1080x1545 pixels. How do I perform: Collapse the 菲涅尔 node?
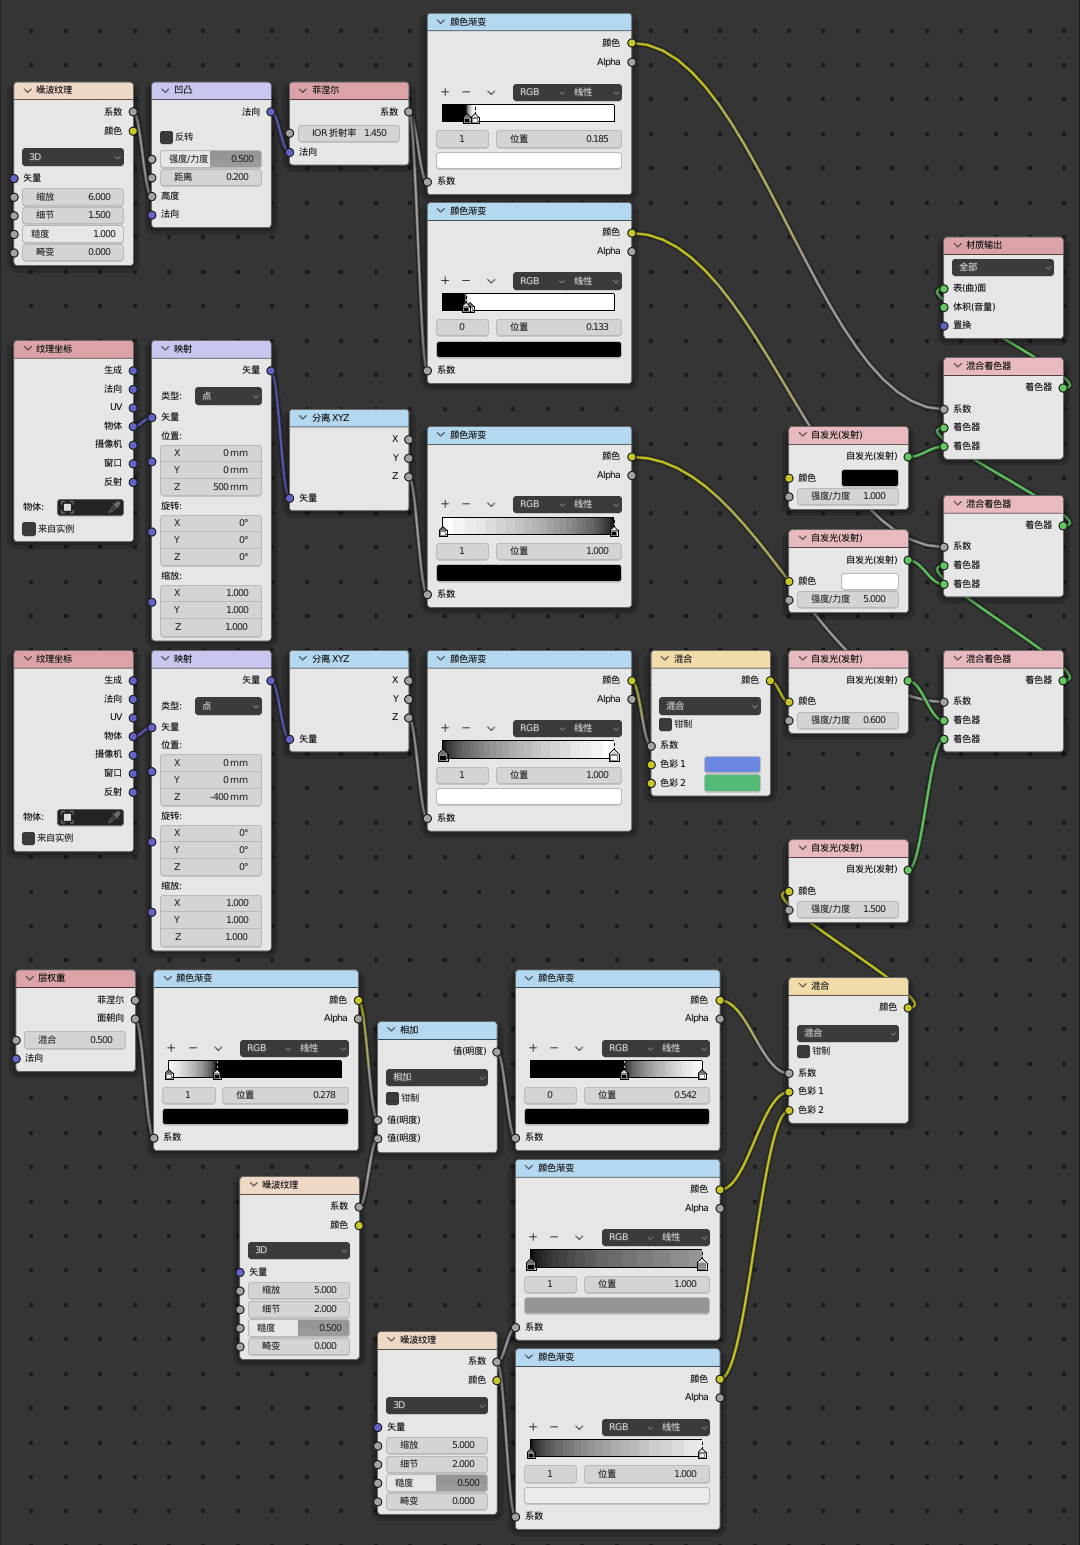click(x=303, y=90)
